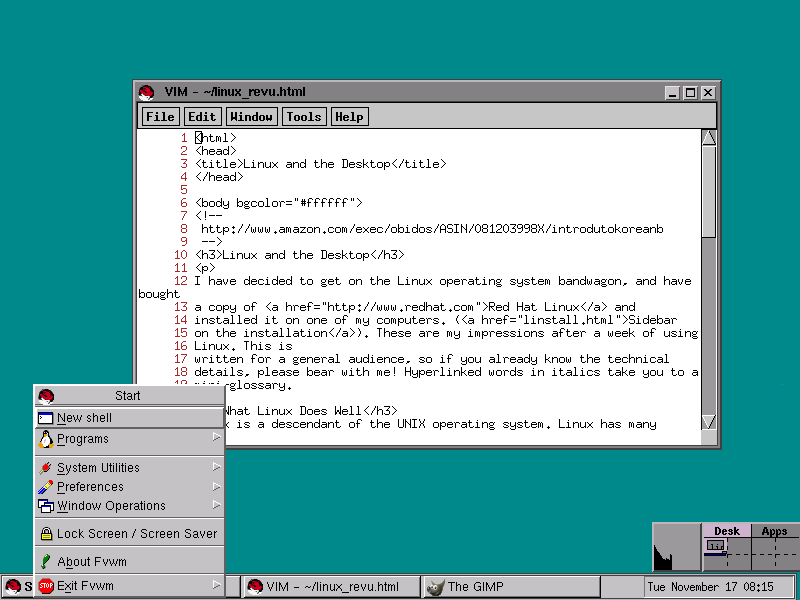The width and height of the screenshot is (800, 600).
Task: Click the red stop sign icon
Action: click(46, 586)
